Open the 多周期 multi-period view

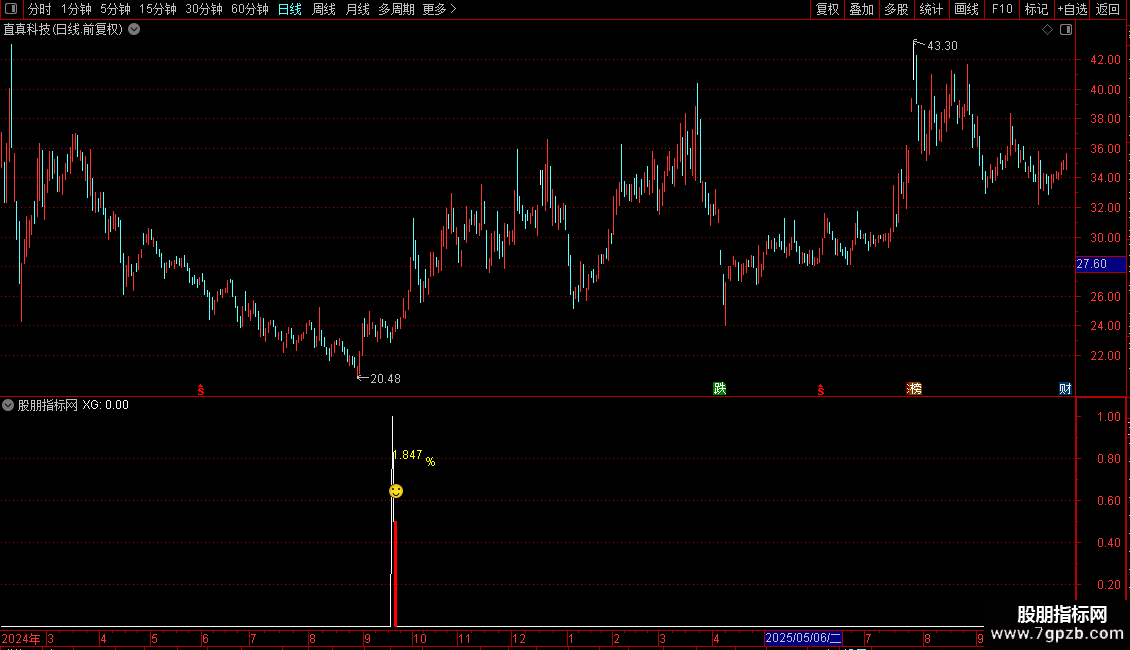tap(396, 9)
